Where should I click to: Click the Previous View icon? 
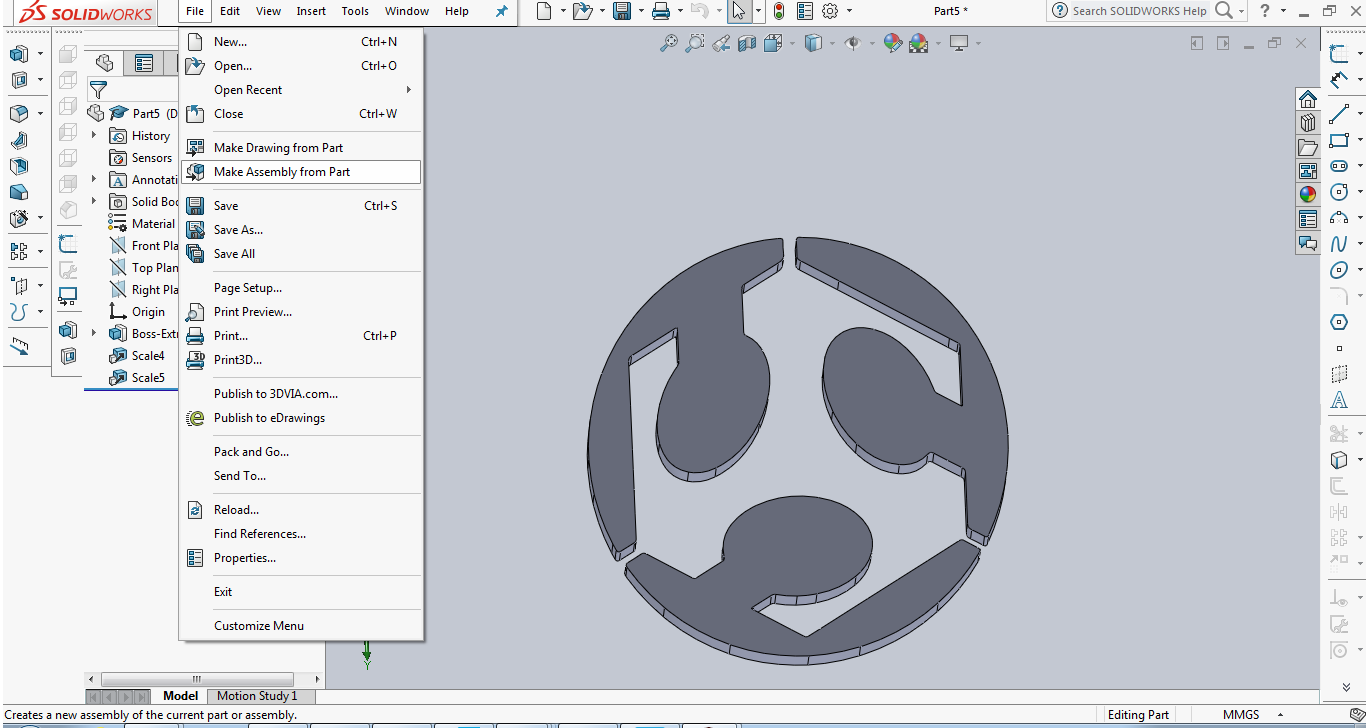pyautogui.click(x=721, y=43)
